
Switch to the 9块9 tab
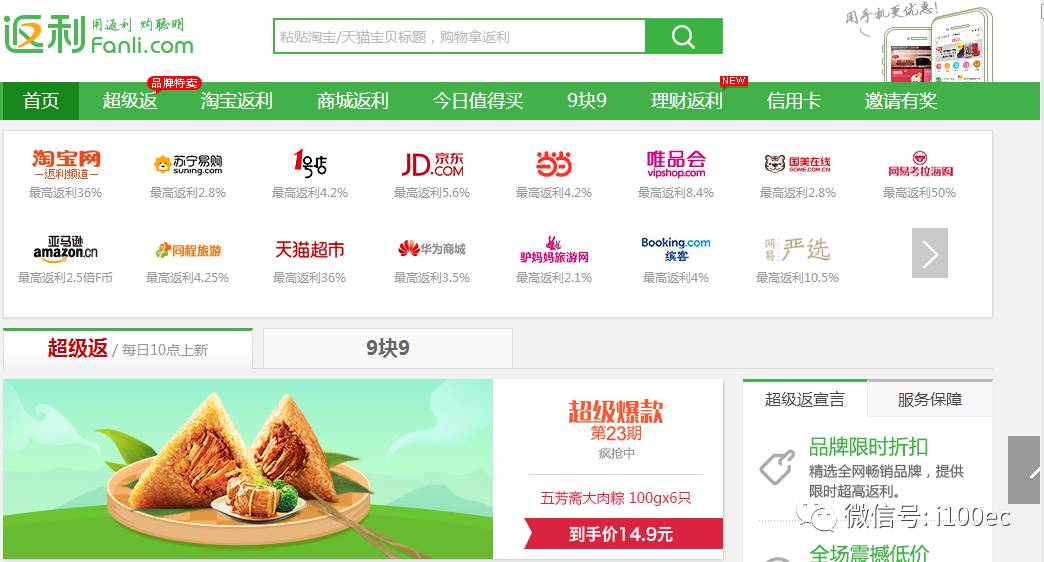[x=388, y=348]
